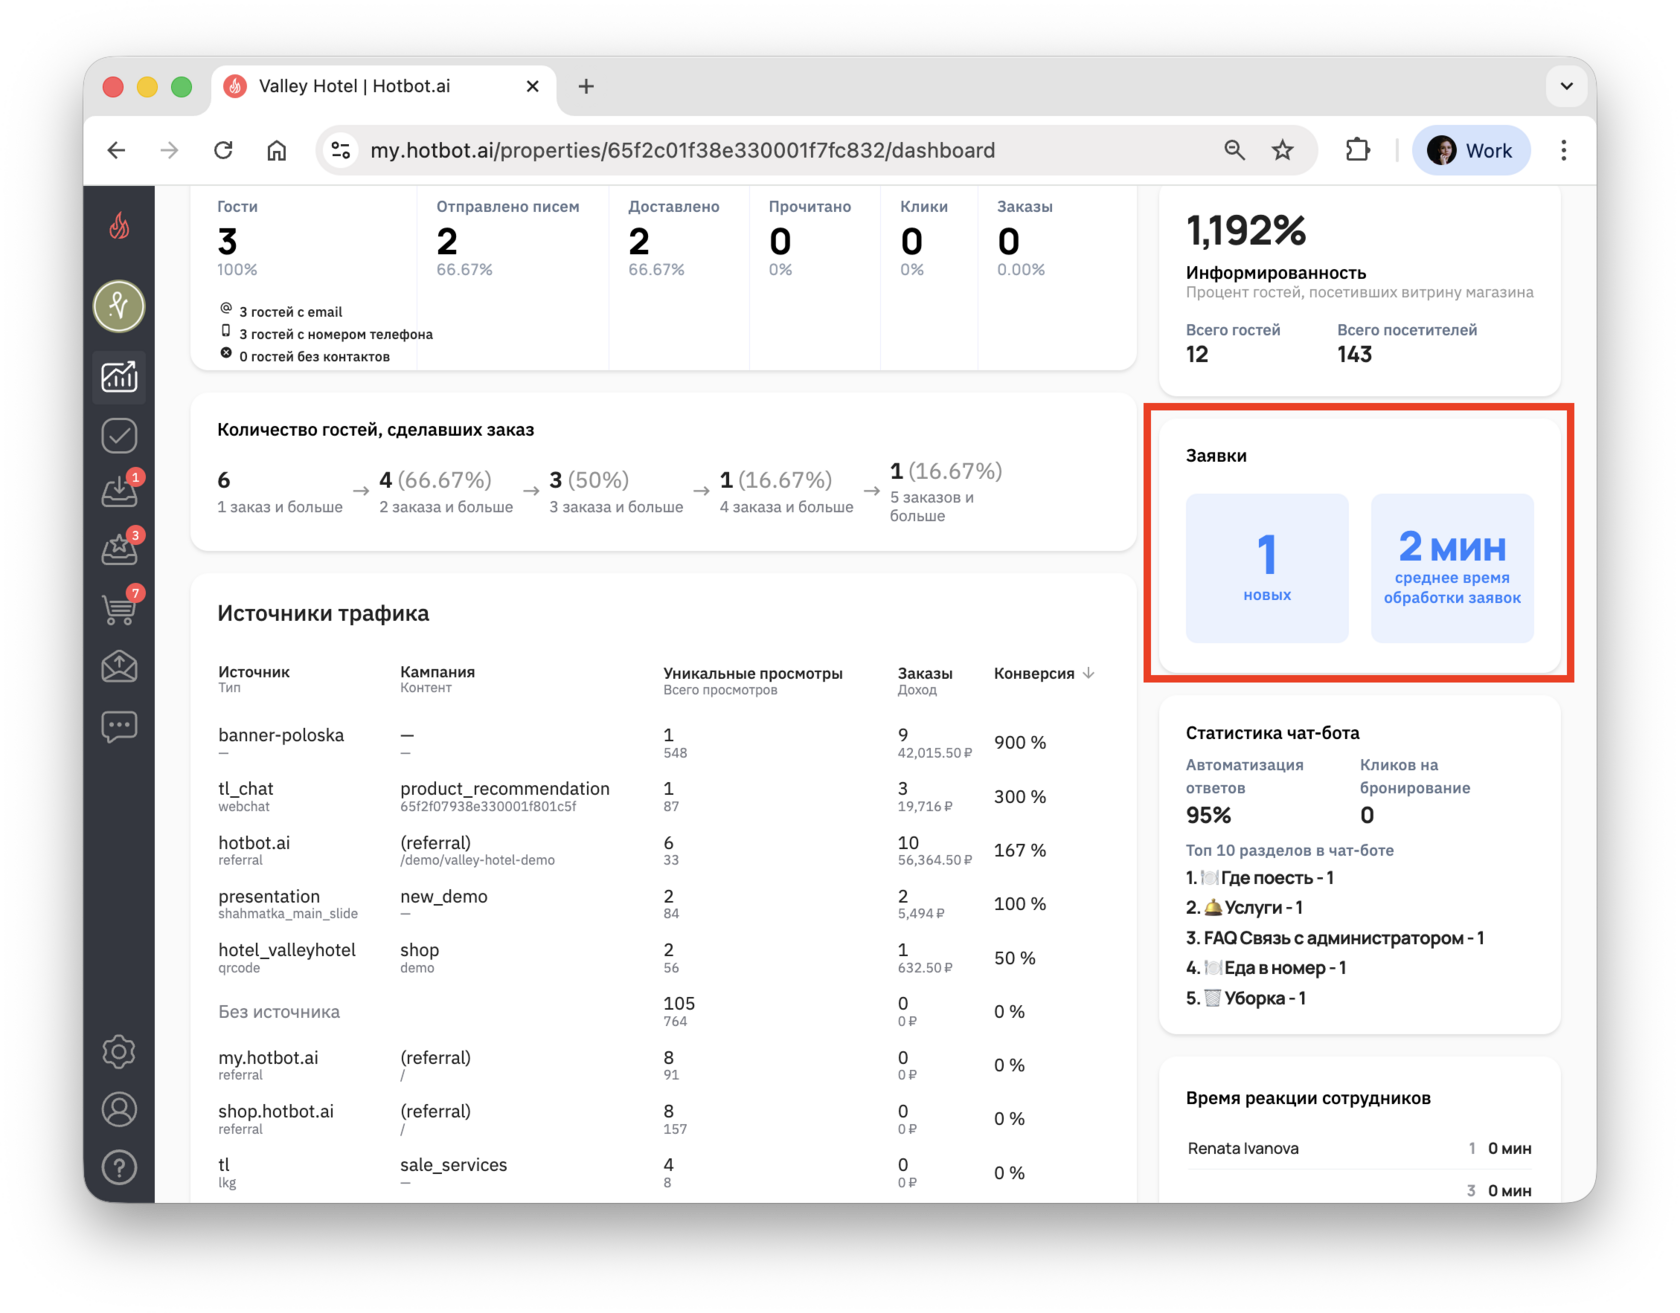Open the help question mark icon
1680x1313 pixels.
point(119,1167)
